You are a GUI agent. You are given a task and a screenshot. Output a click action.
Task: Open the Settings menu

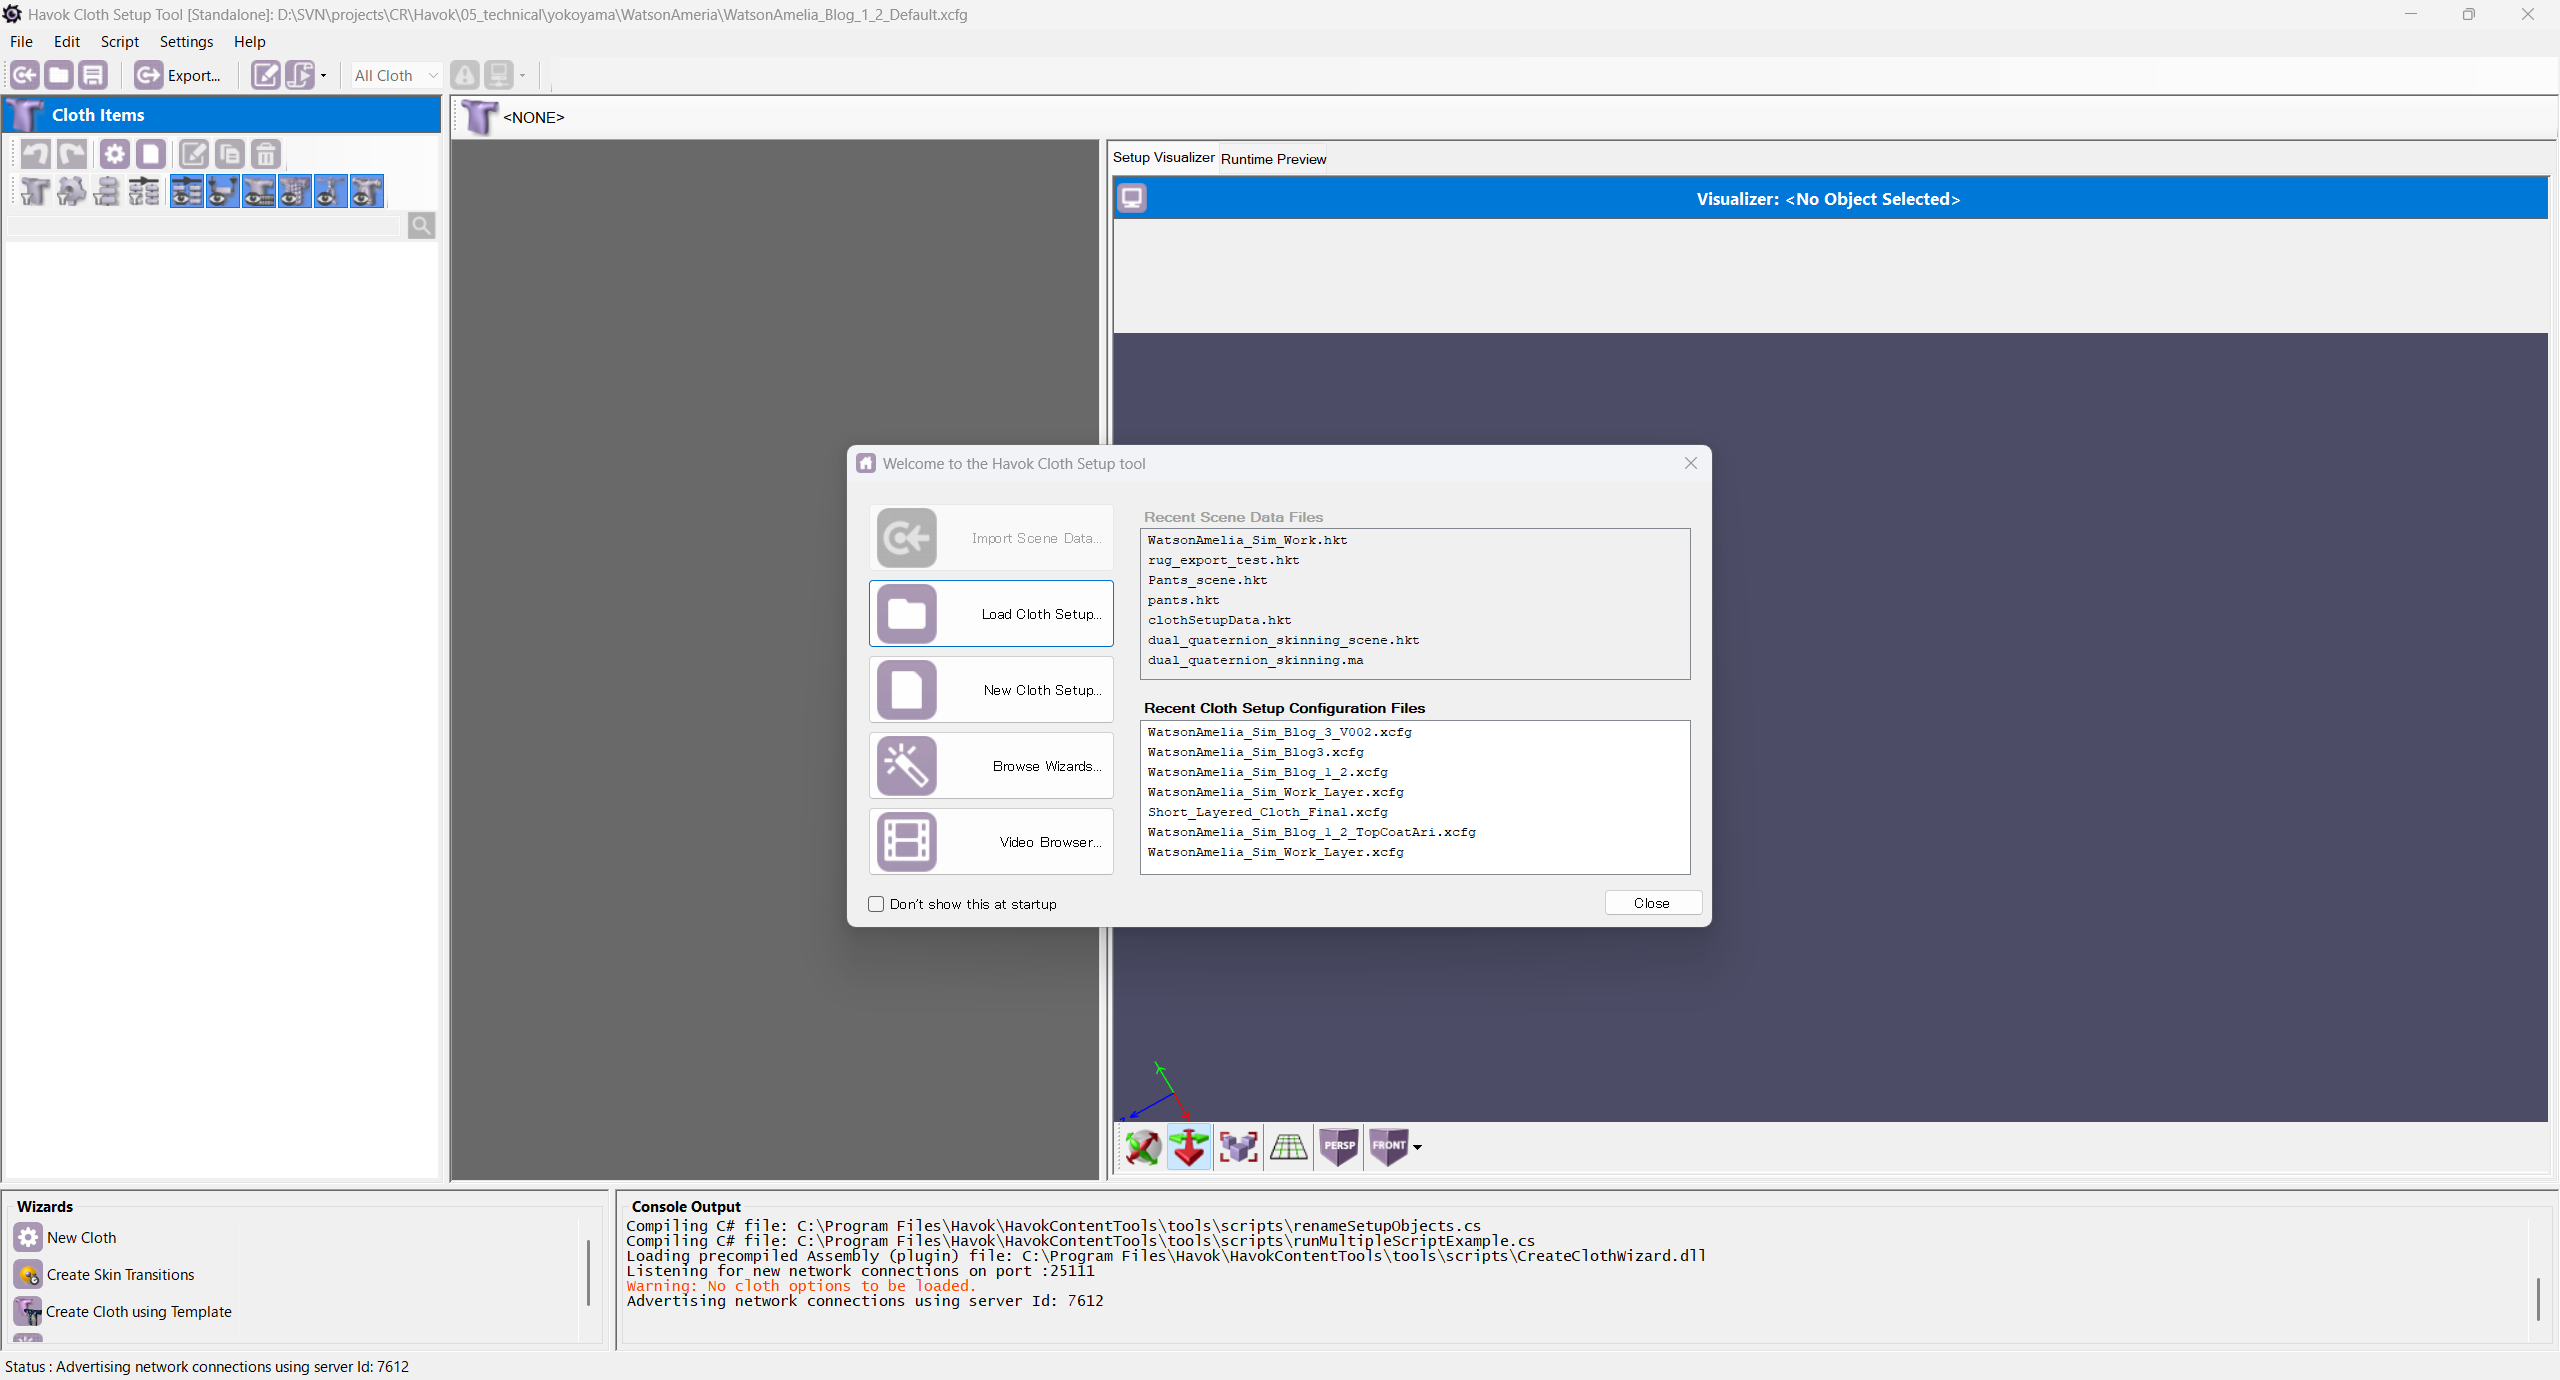pyautogui.click(x=187, y=42)
